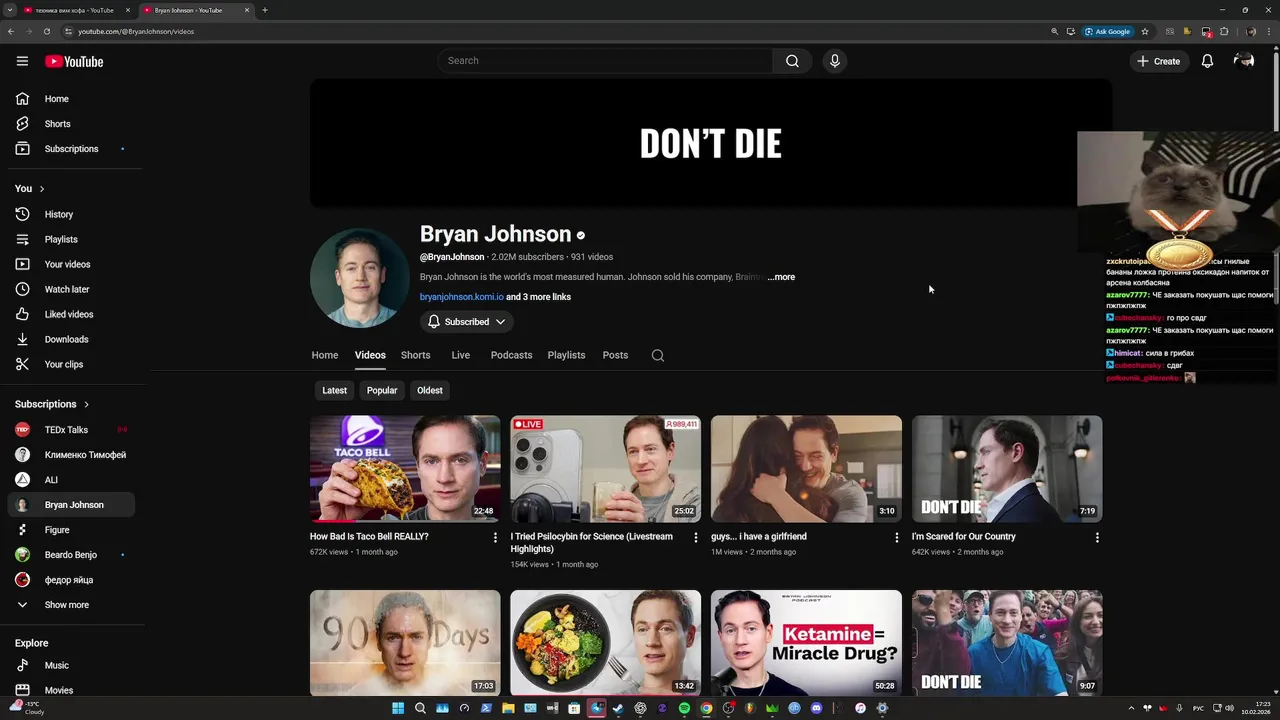Image resolution: width=1280 pixels, height=720 pixels.
Task: Reload the page in browser toolbar
Action: pyautogui.click(x=46, y=31)
